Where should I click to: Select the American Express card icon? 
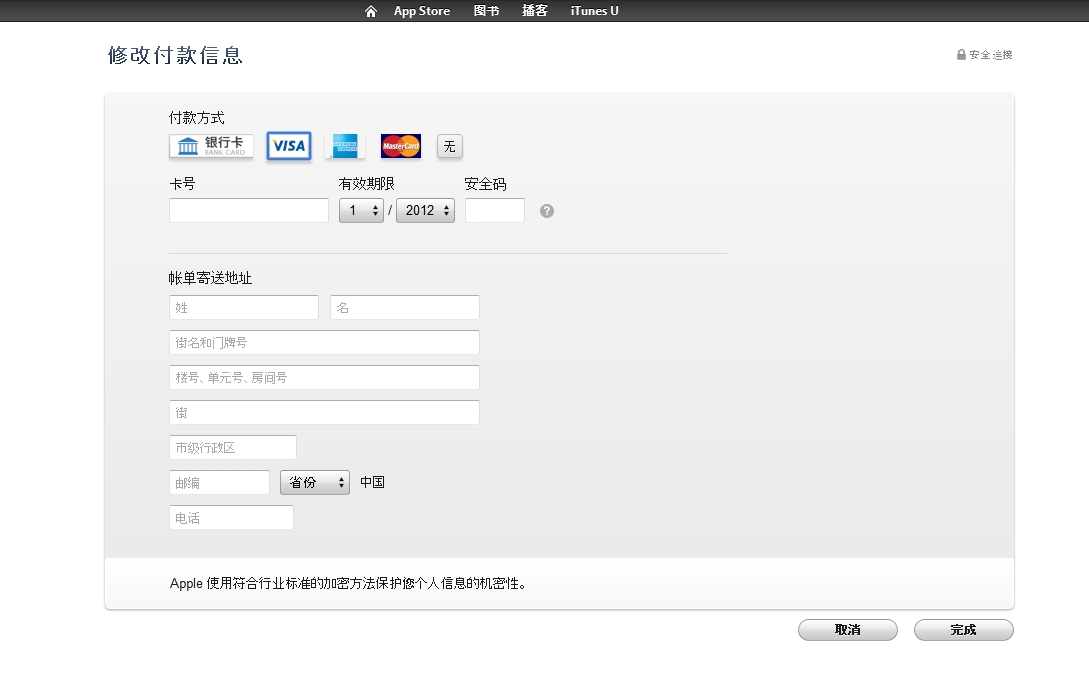[345, 146]
